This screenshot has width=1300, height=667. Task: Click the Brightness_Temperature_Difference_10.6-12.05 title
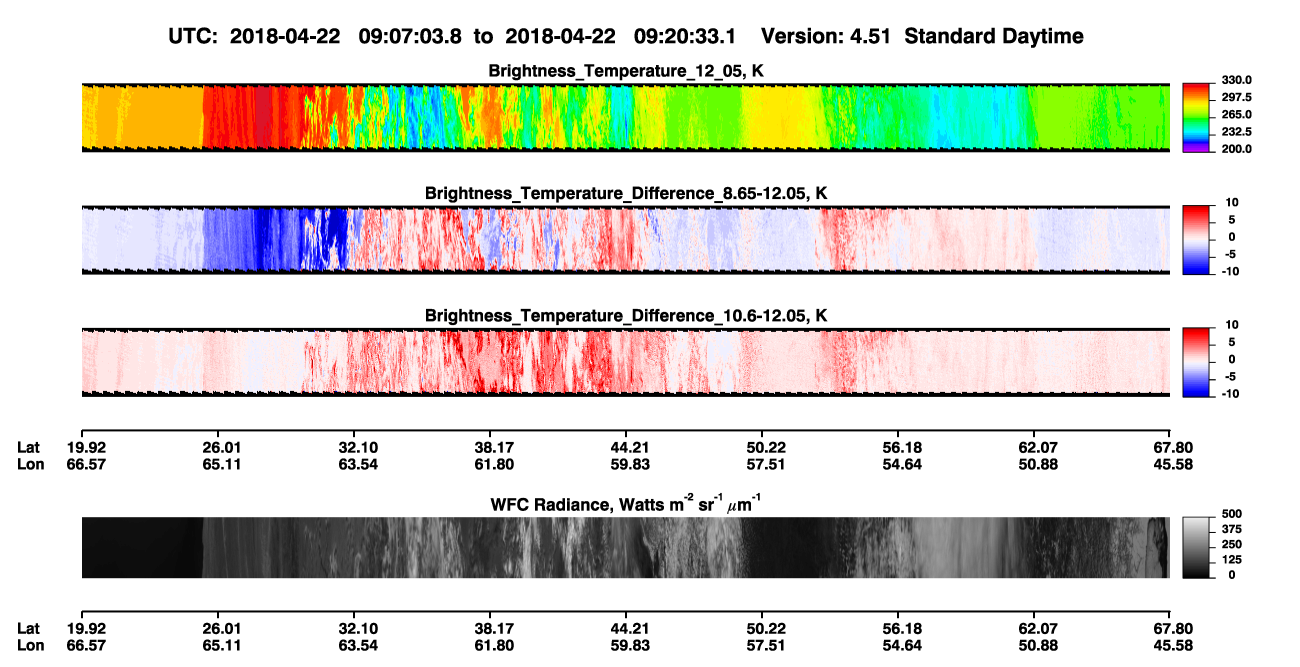(x=626, y=315)
